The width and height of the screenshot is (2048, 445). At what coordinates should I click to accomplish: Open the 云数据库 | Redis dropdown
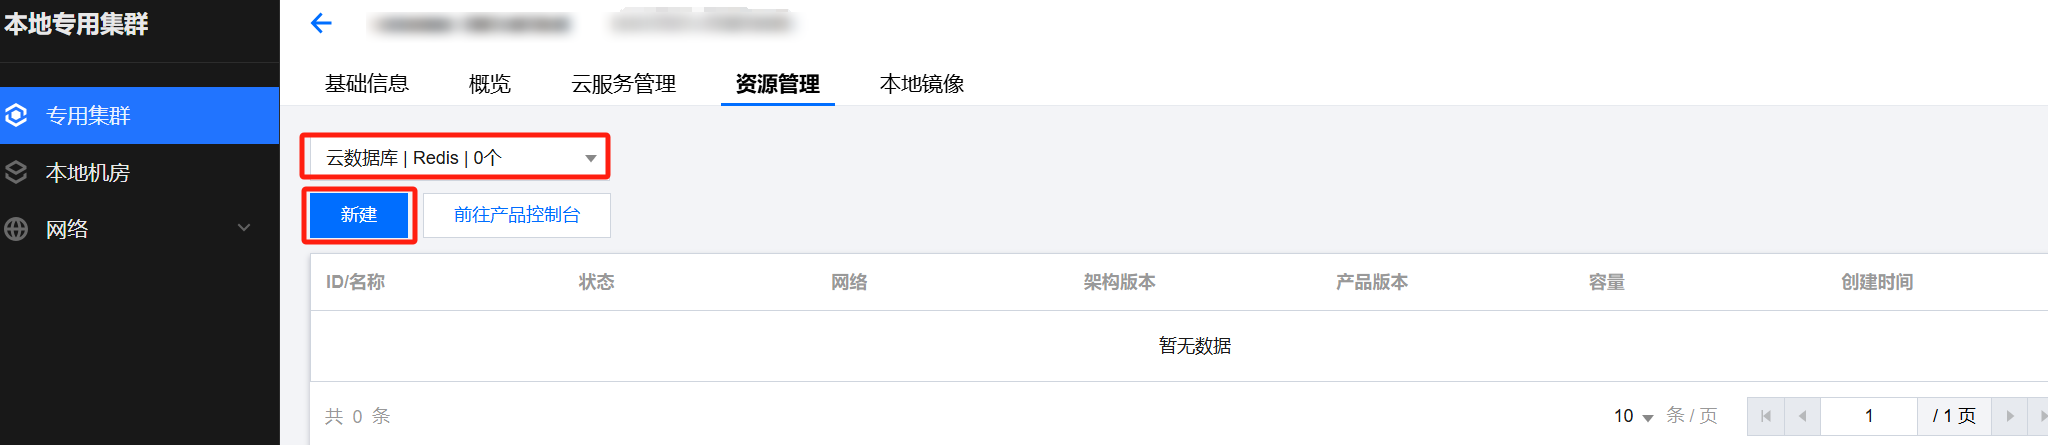pyautogui.click(x=455, y=158)
